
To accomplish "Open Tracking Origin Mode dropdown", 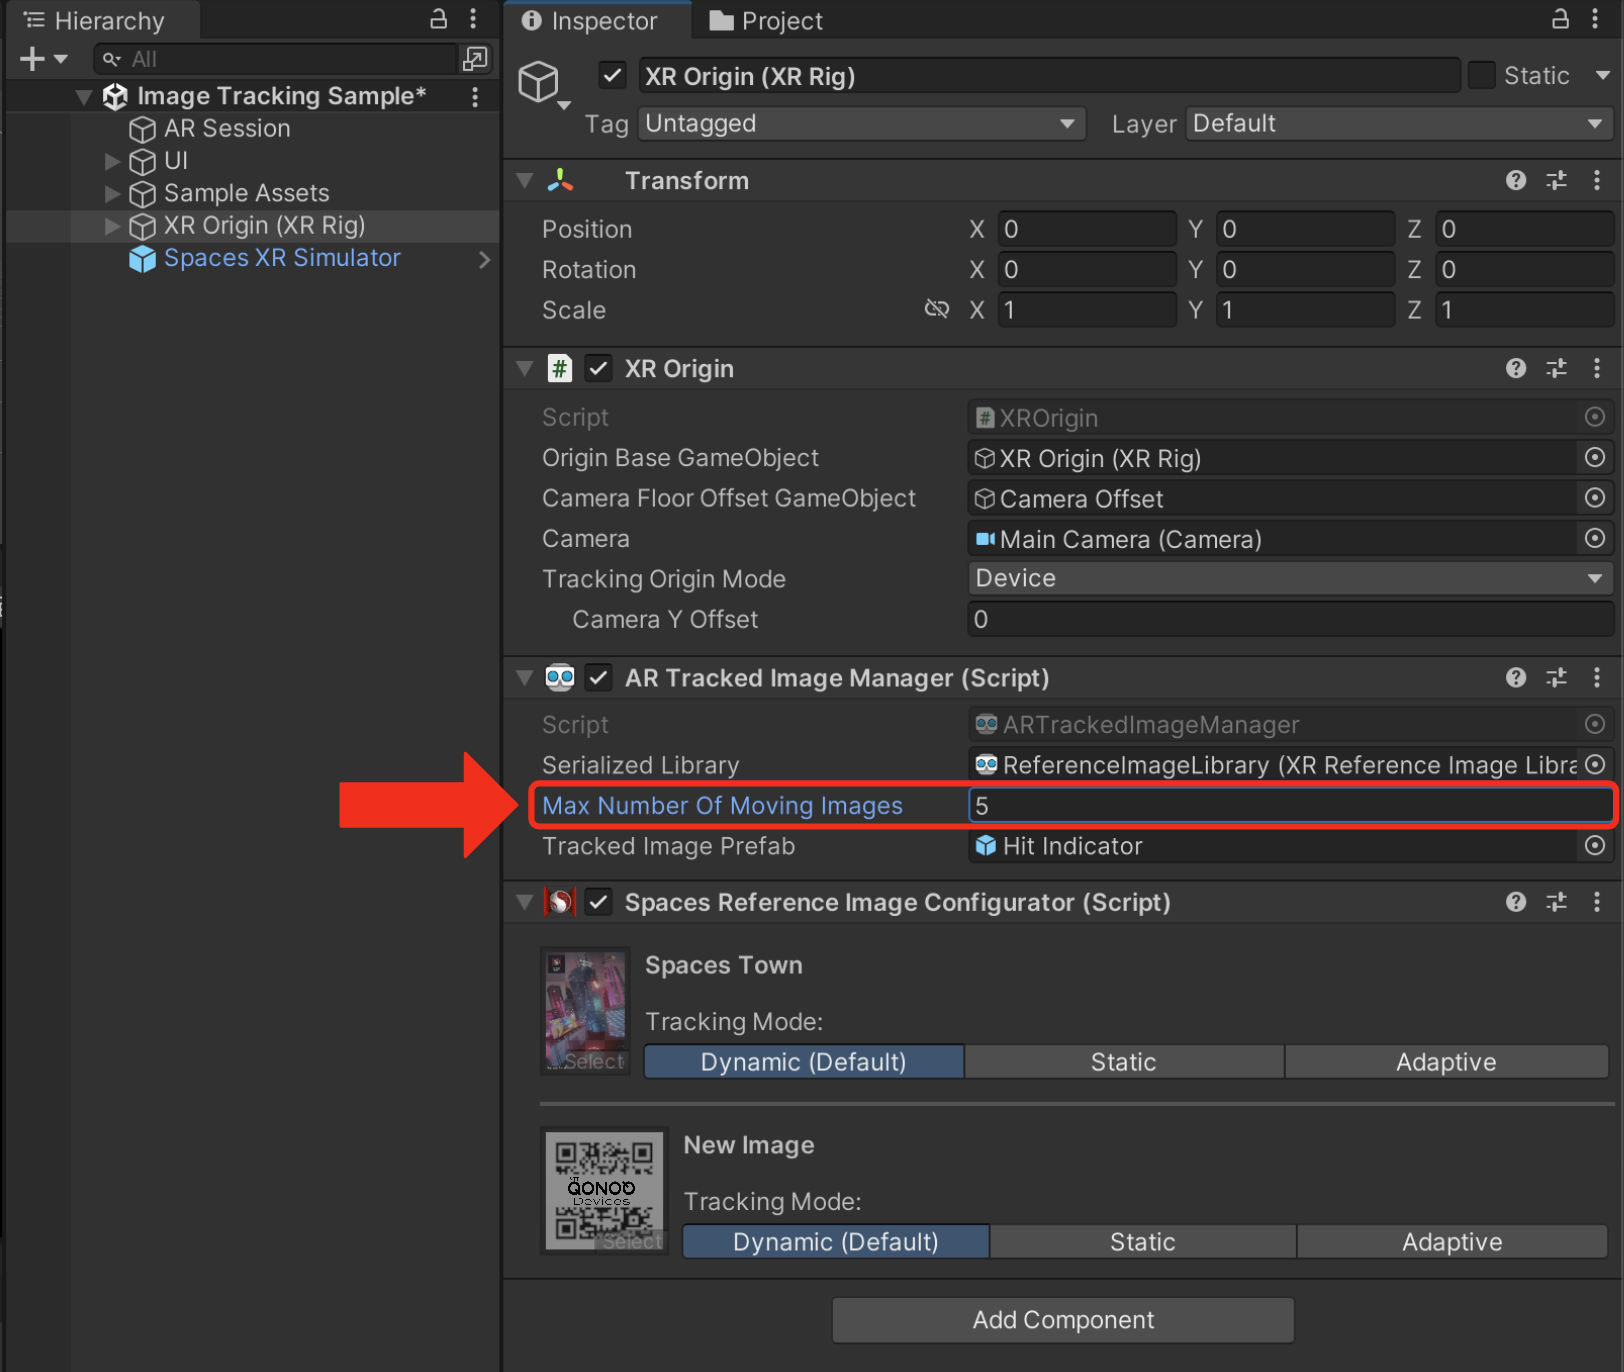I will pyautogui.click(x=1289, y=579).
